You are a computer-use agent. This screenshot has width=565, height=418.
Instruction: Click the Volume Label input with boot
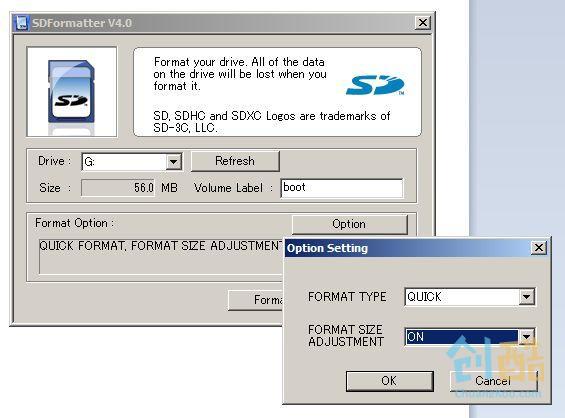click(342, 188)
